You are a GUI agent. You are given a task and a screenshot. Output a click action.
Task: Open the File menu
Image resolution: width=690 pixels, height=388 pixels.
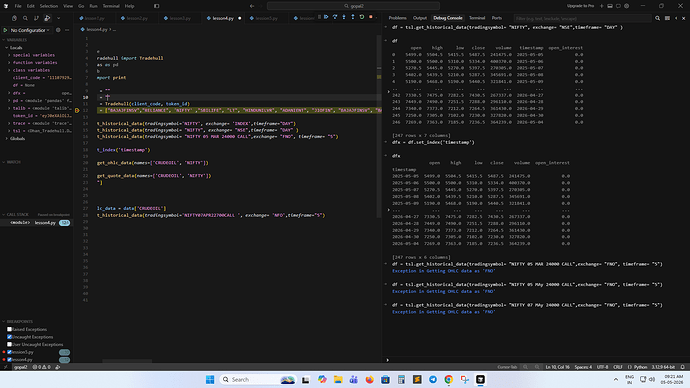click(x=18, y=6)
